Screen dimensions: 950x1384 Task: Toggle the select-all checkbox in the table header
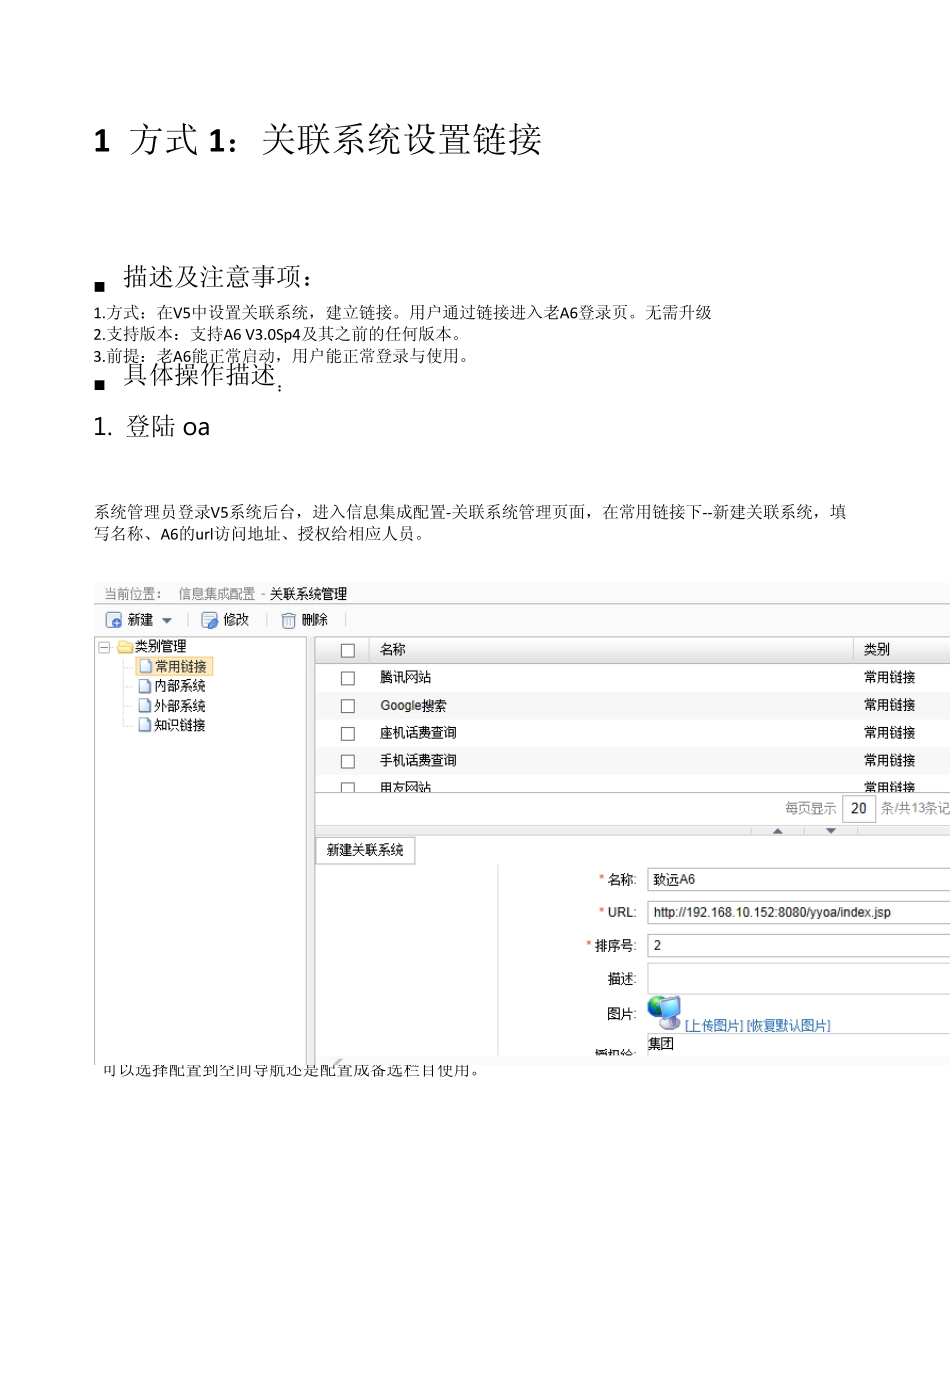click(x=348, y=650)
